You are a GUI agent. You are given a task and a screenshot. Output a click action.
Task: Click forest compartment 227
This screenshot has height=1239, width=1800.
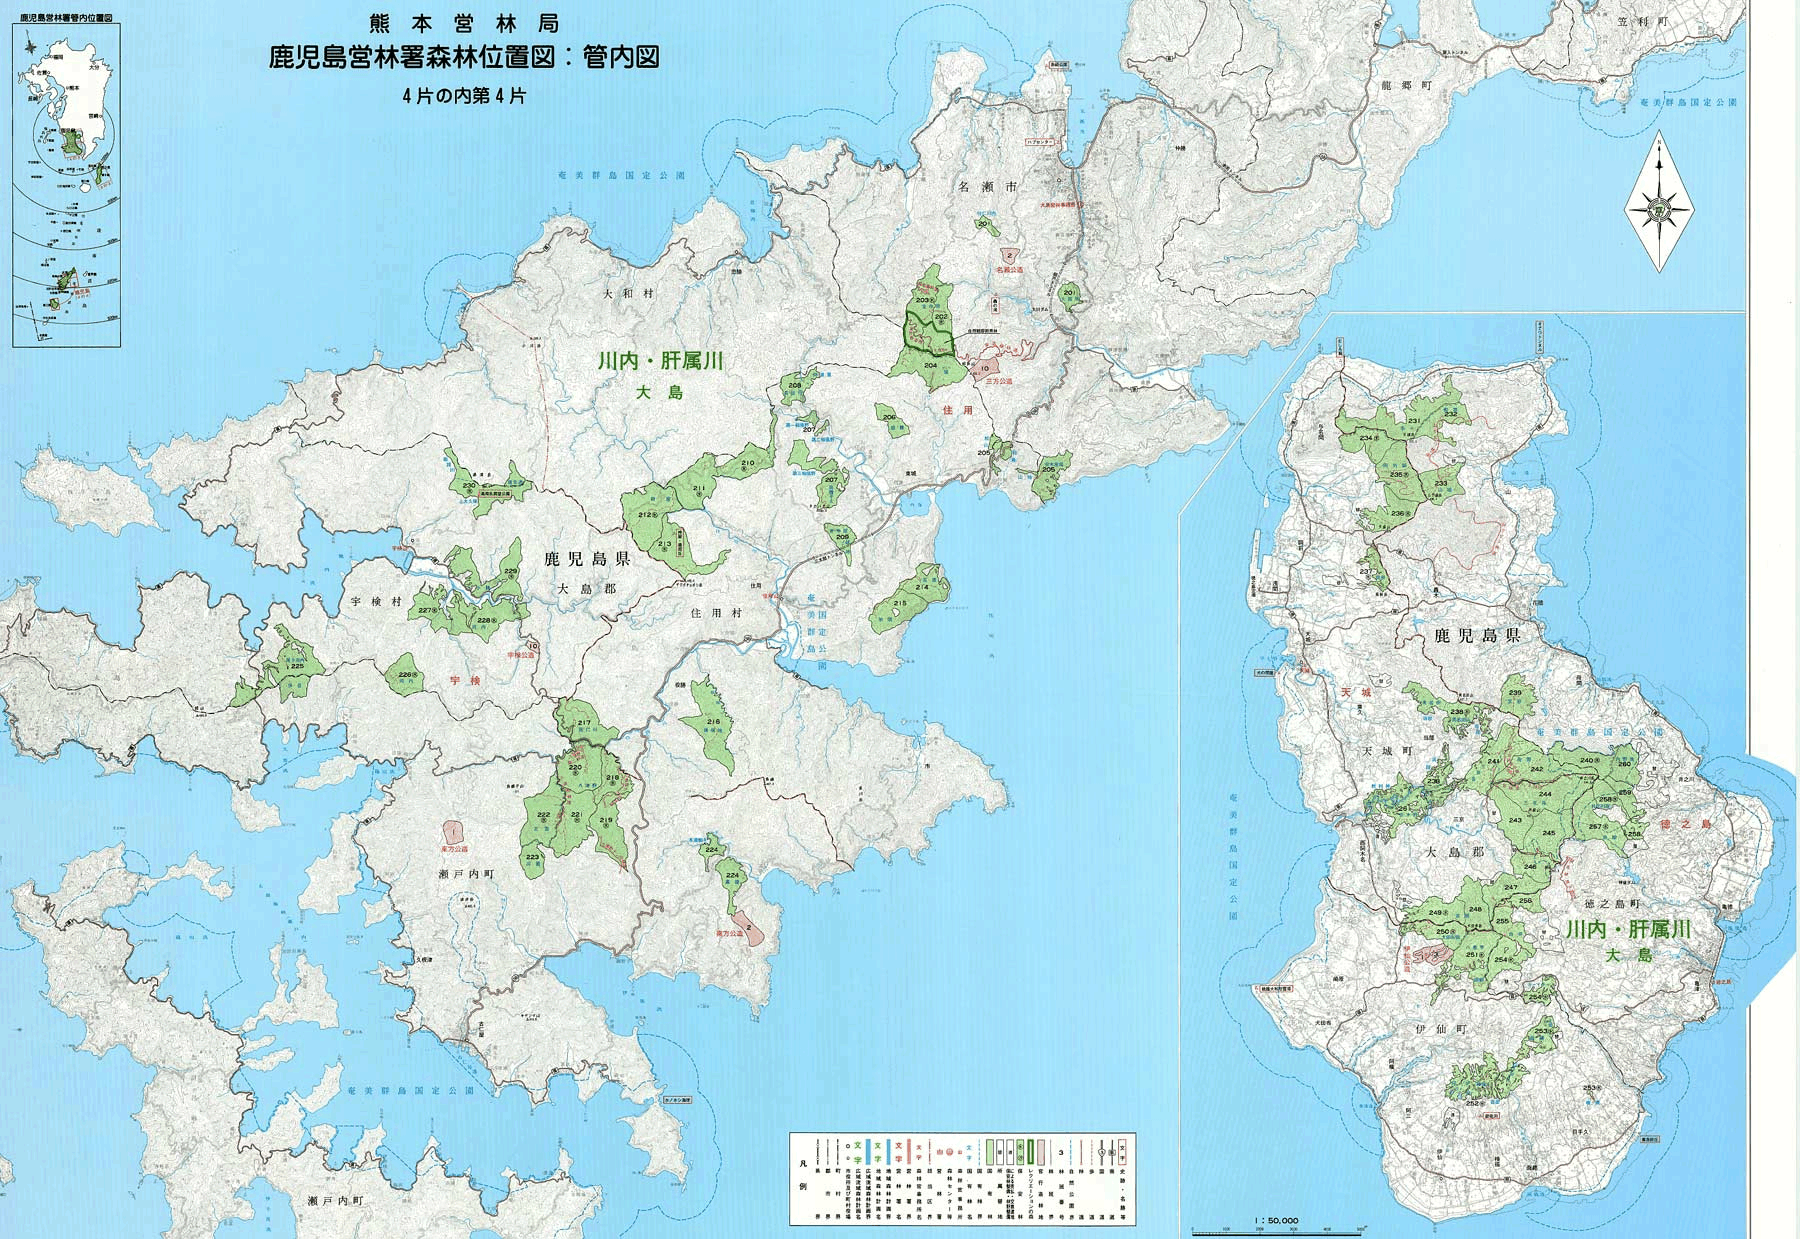pyautogui.click(x=427, y=610)
